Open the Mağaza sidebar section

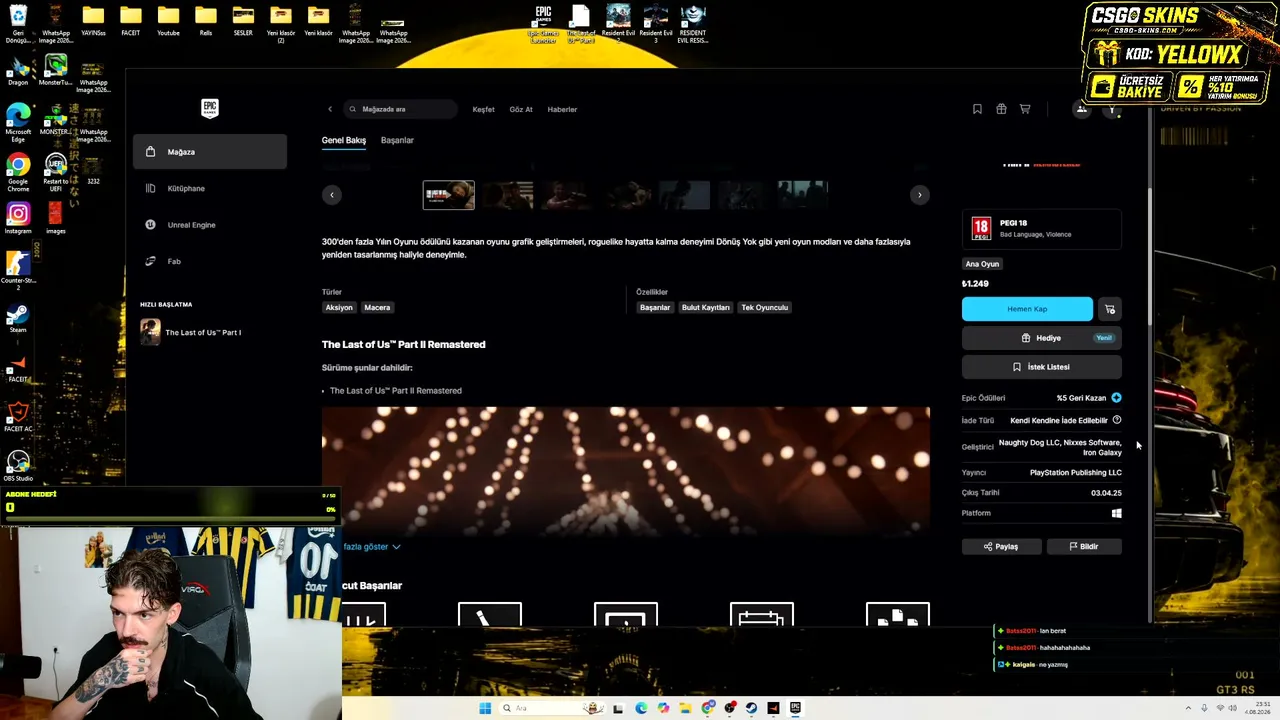(210, 152)
